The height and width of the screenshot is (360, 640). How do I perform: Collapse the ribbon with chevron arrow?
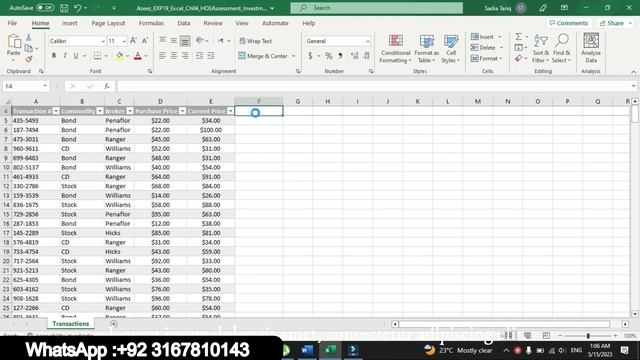(x=633, y=72)
